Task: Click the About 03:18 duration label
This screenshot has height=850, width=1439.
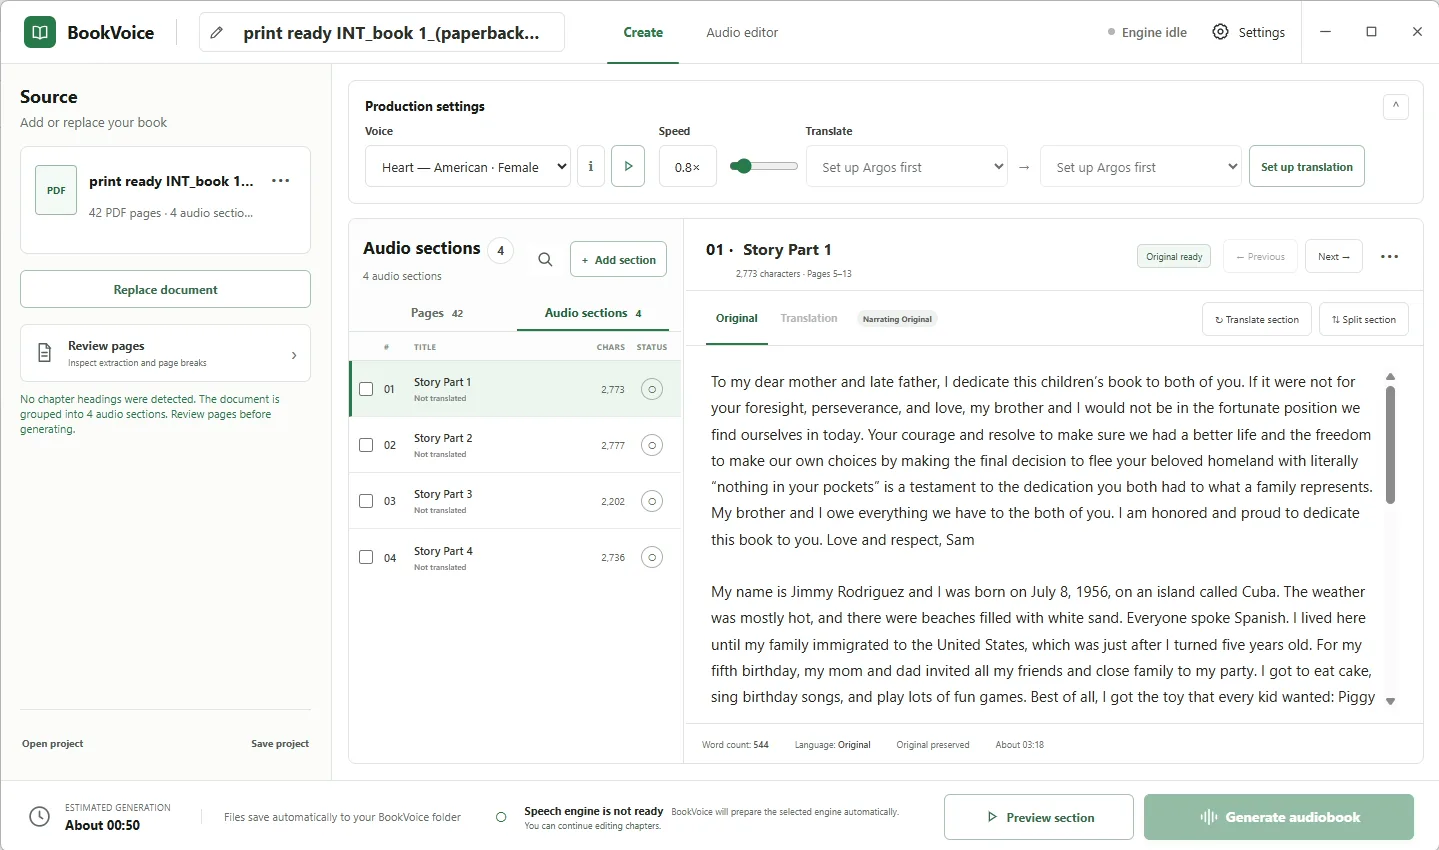Action: pos(1019,745)
